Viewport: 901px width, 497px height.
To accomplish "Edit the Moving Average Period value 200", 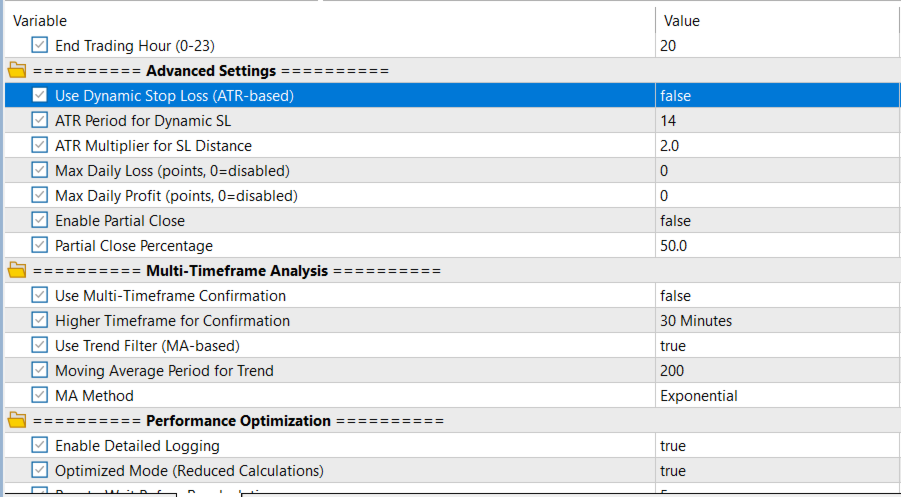I will click(672, 371).
